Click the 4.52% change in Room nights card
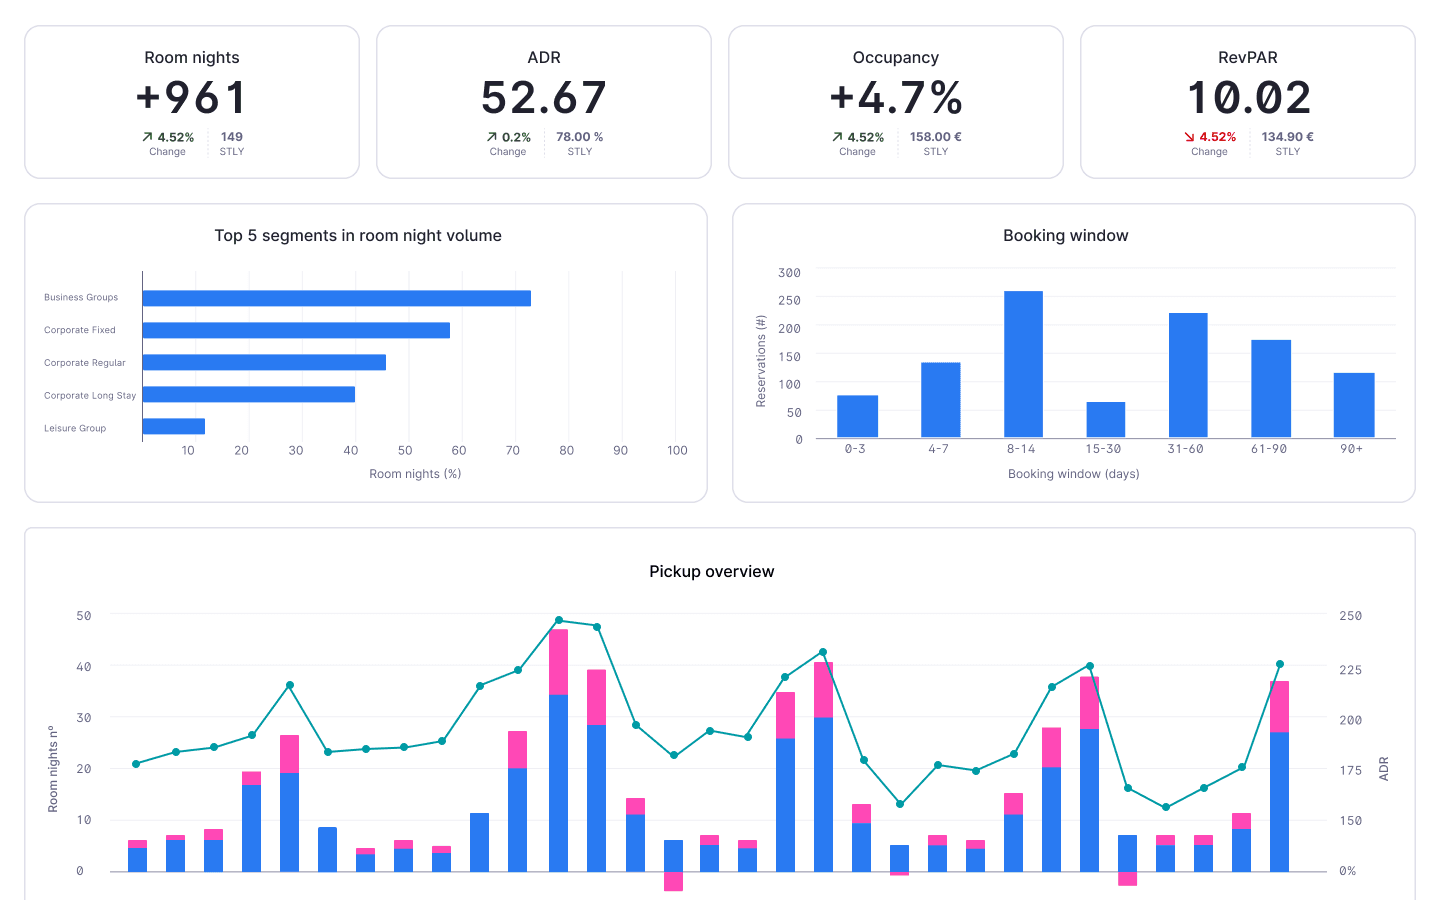This screenshot has height=900, width=1440. 176,137
